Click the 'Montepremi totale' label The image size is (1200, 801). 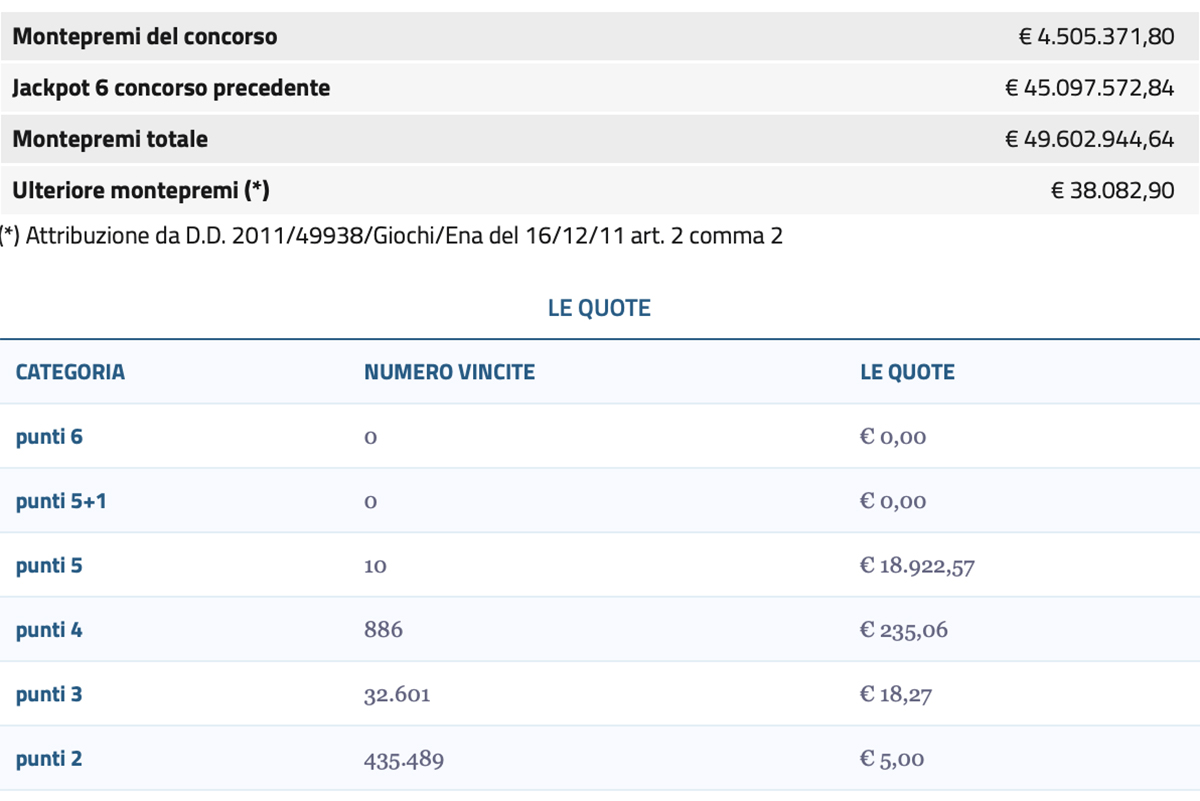coord(110,139)
